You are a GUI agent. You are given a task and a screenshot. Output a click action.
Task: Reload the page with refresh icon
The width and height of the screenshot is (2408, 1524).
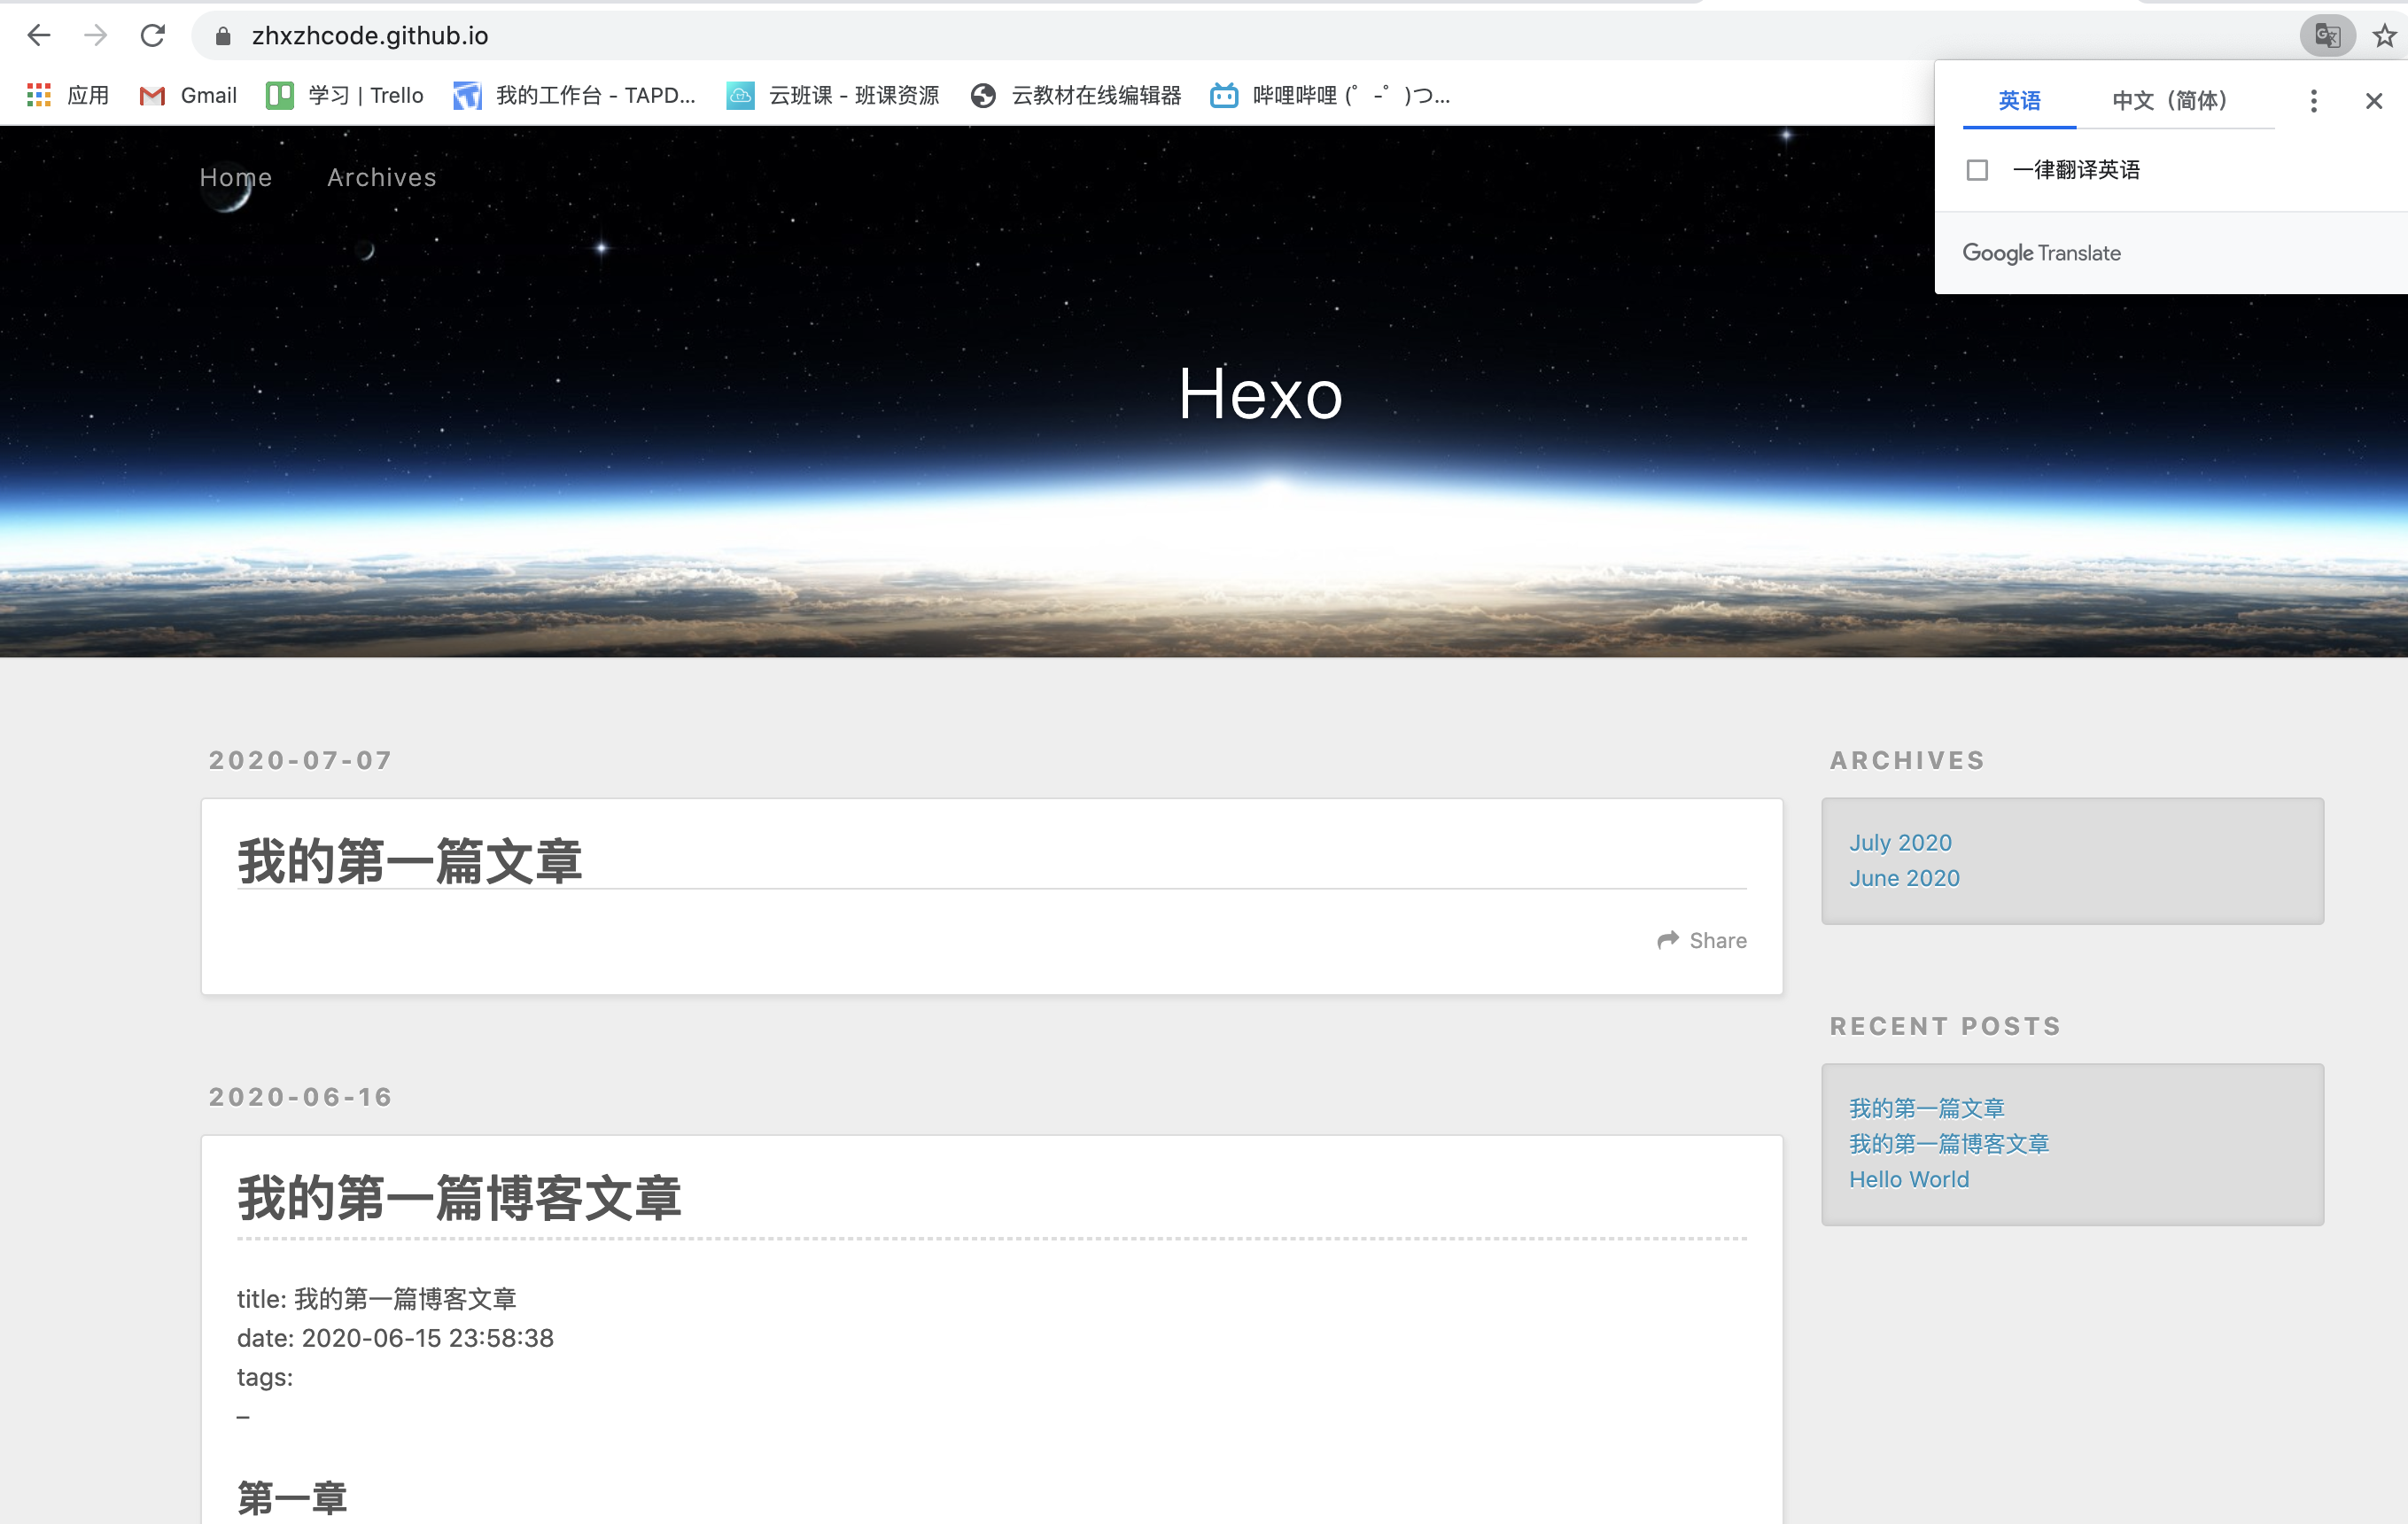click(152, 36)
